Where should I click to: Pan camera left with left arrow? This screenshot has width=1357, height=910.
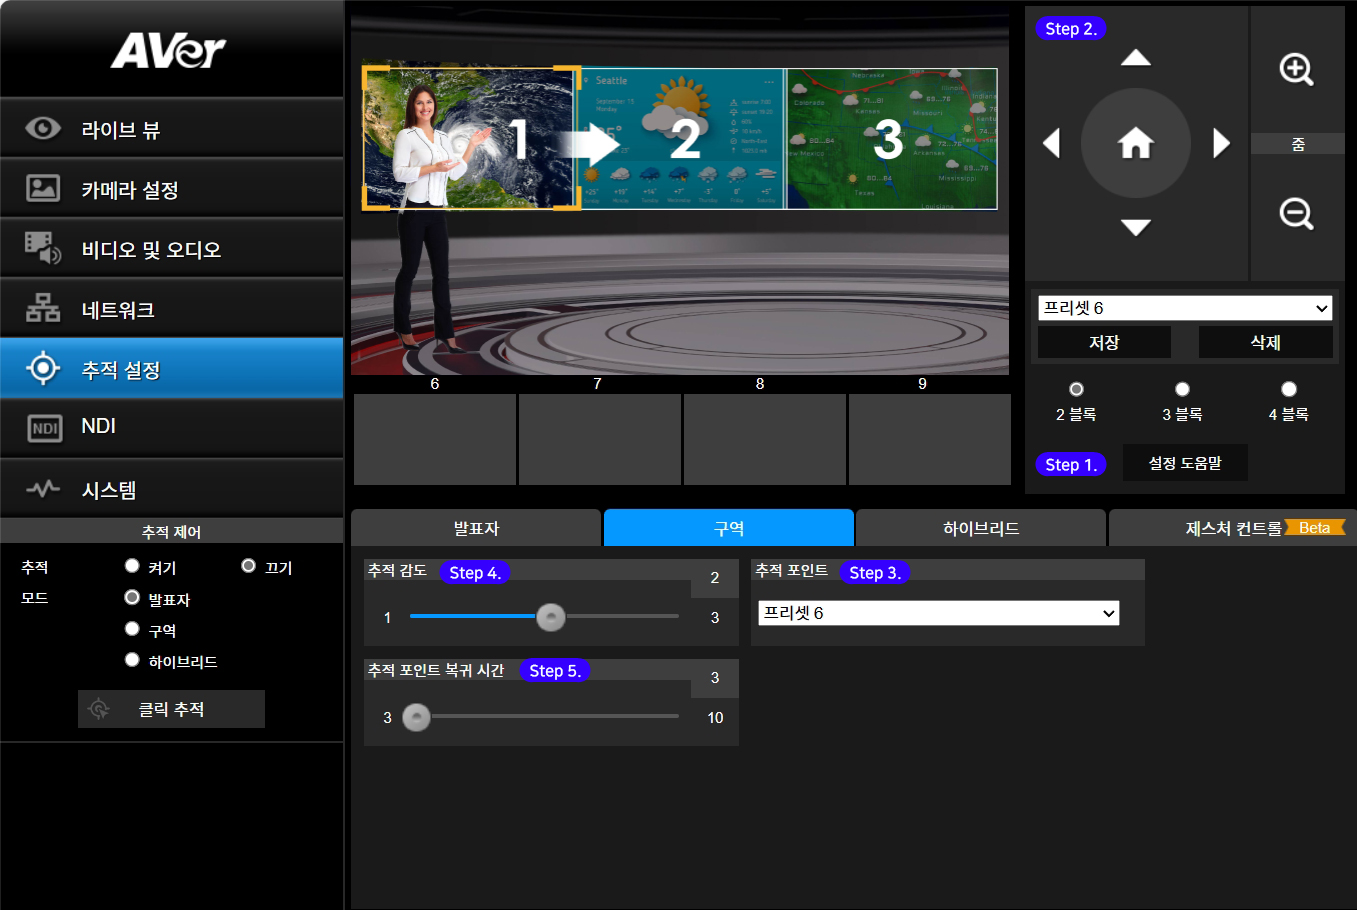1051,143
